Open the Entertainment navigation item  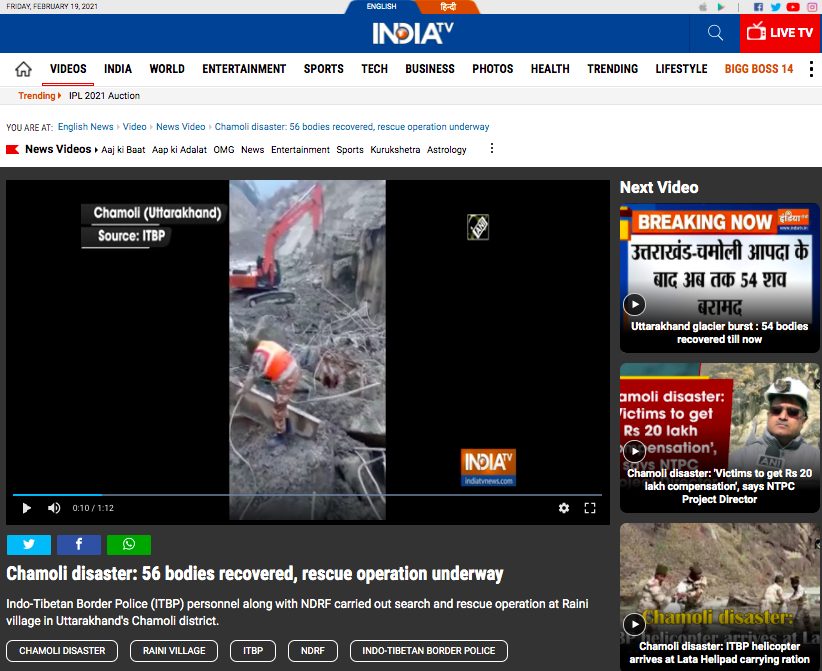(x=244, y=69)
